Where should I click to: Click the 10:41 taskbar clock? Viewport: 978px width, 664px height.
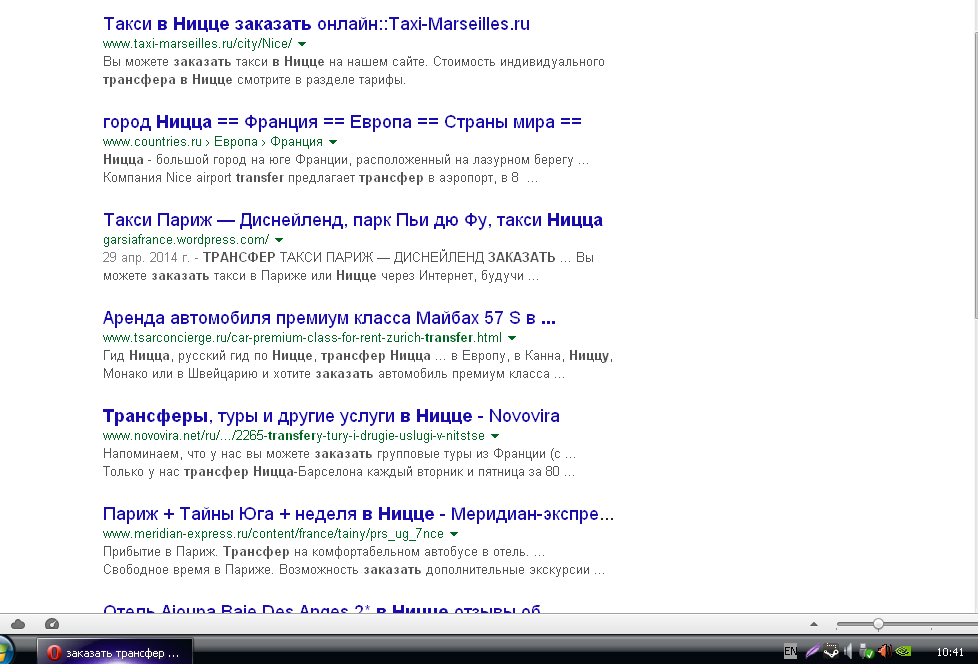click(950, 652)
